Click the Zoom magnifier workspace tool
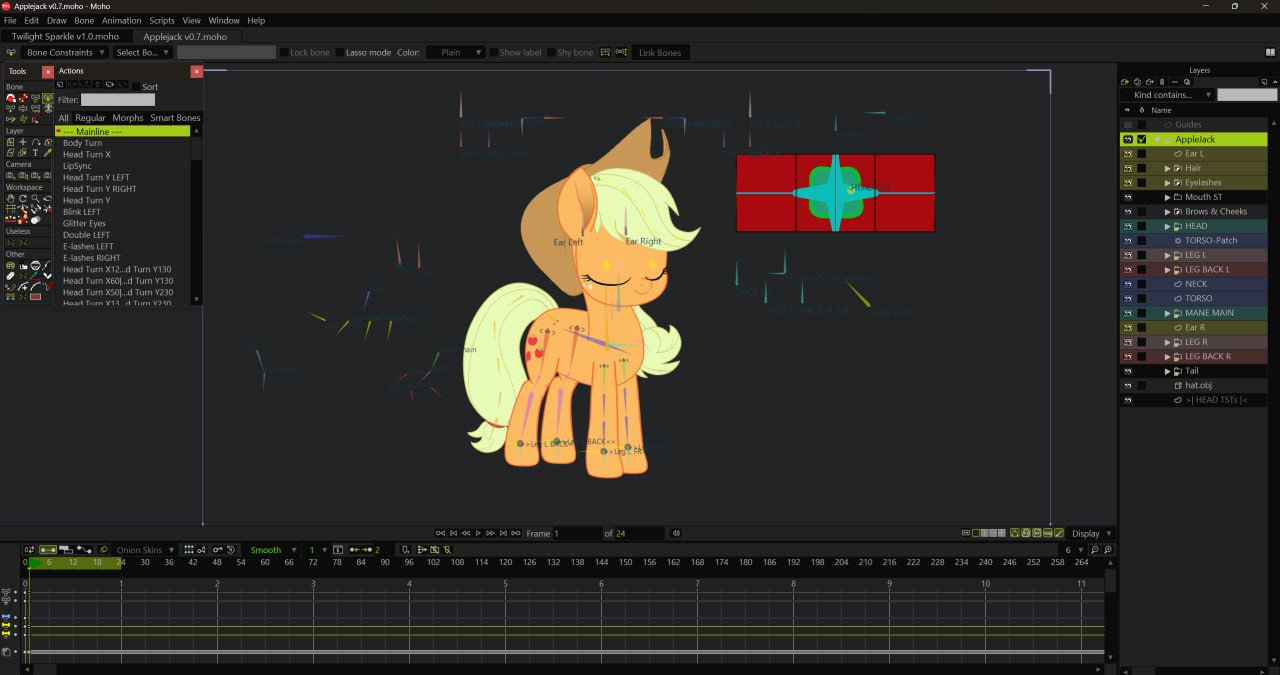The height and width of the screenshot is (675, 1280). click(x=35, y=198)
